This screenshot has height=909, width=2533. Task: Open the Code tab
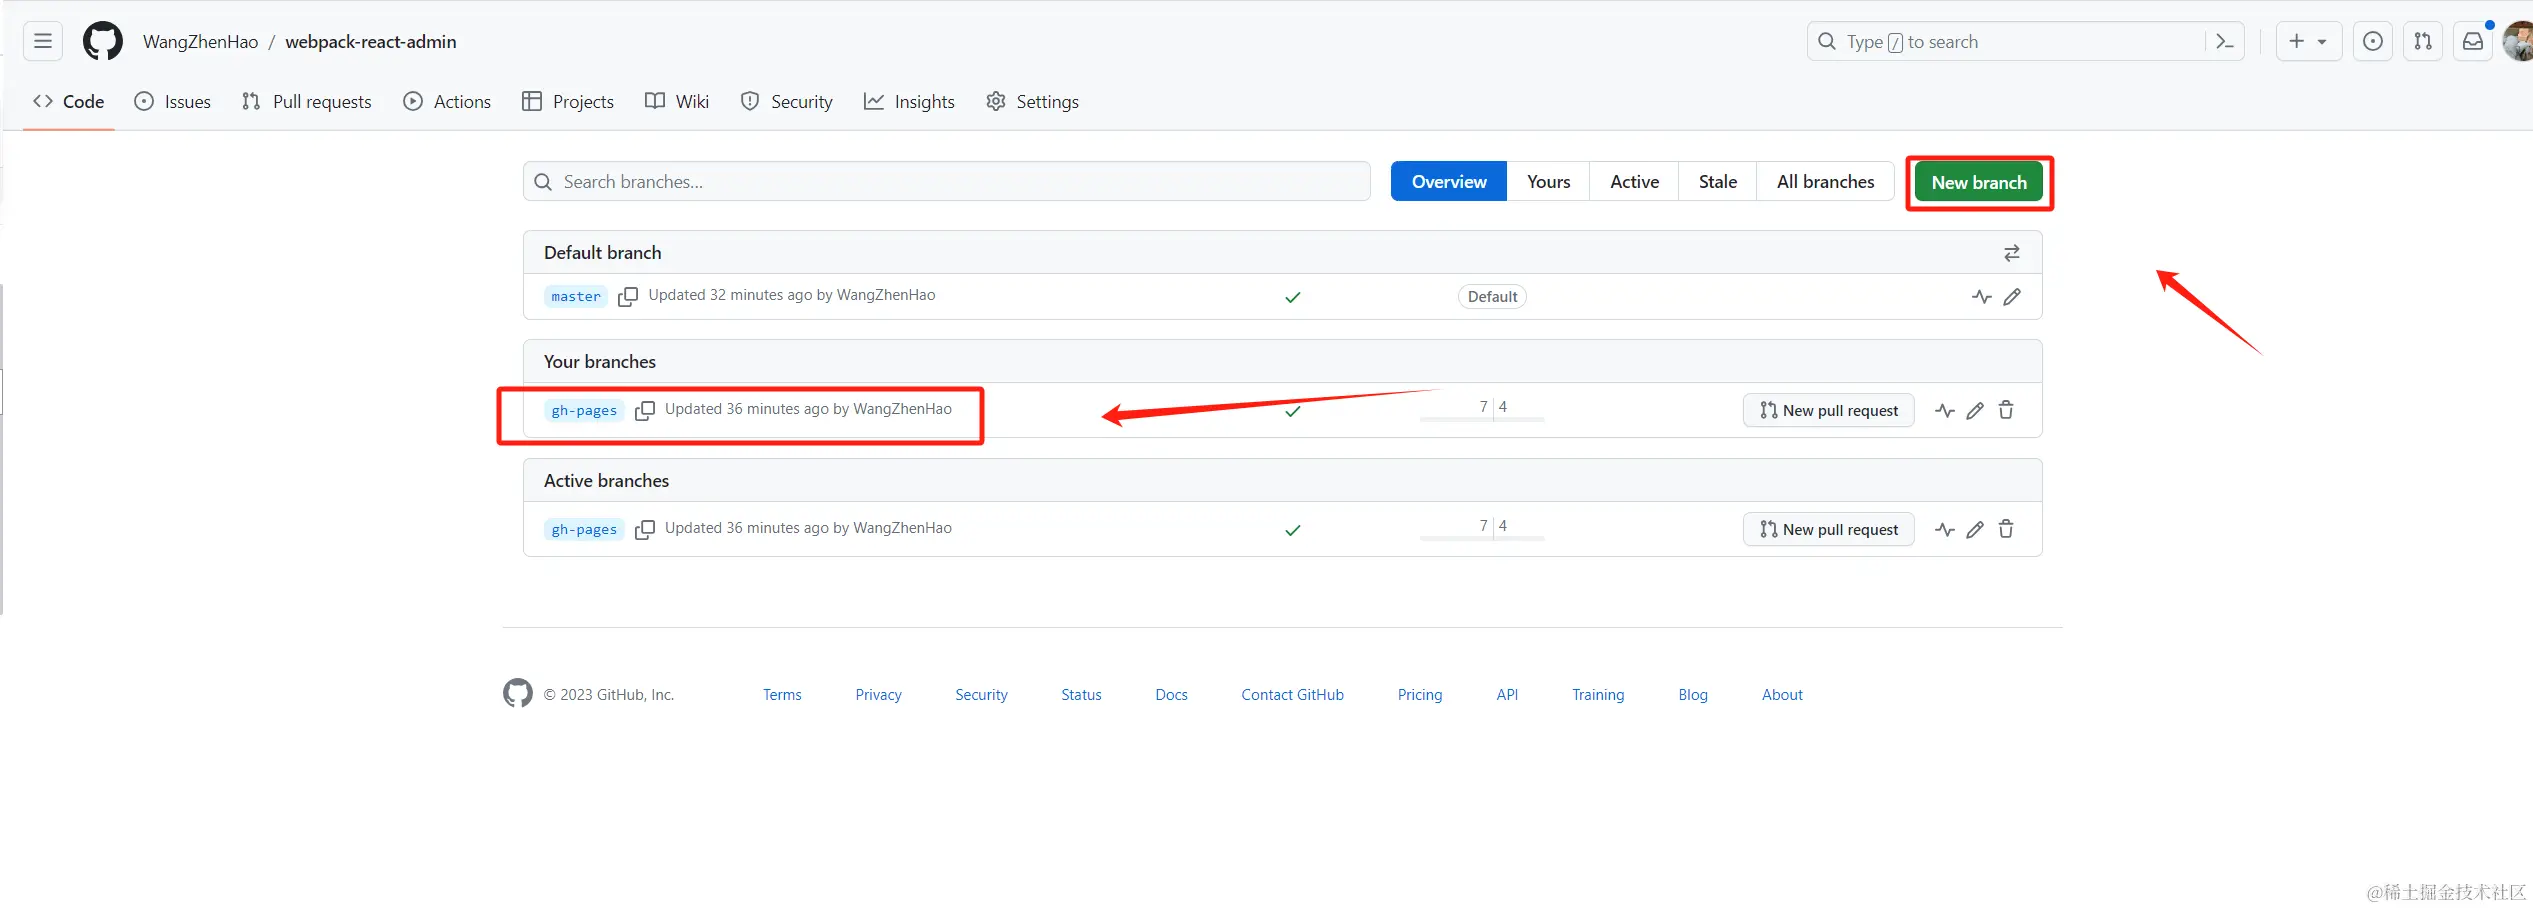(x=69, y=102)
